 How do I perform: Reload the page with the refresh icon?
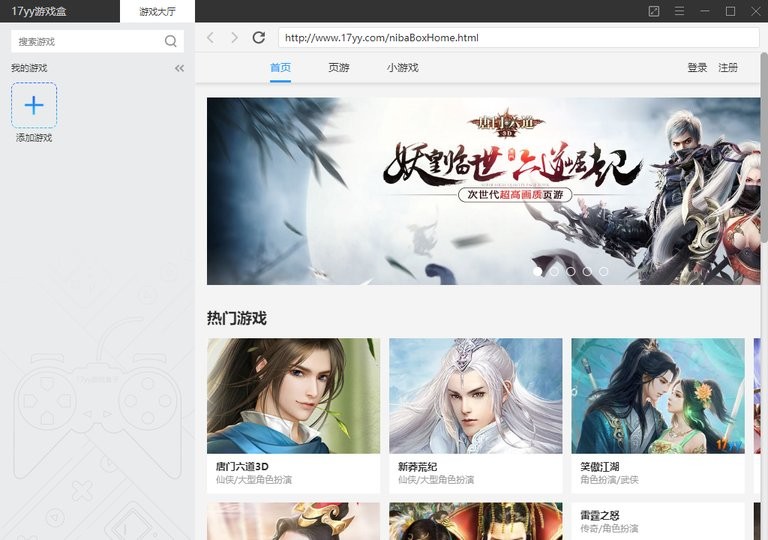(259, 37)
